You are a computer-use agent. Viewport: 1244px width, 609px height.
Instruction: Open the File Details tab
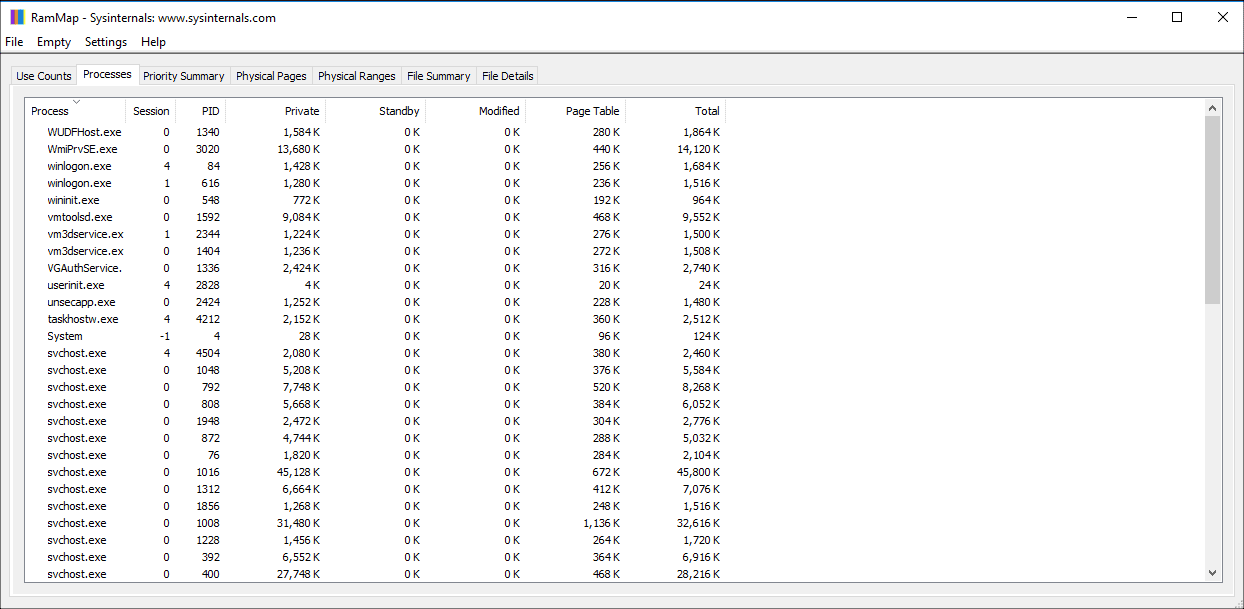tap(507, 75)
